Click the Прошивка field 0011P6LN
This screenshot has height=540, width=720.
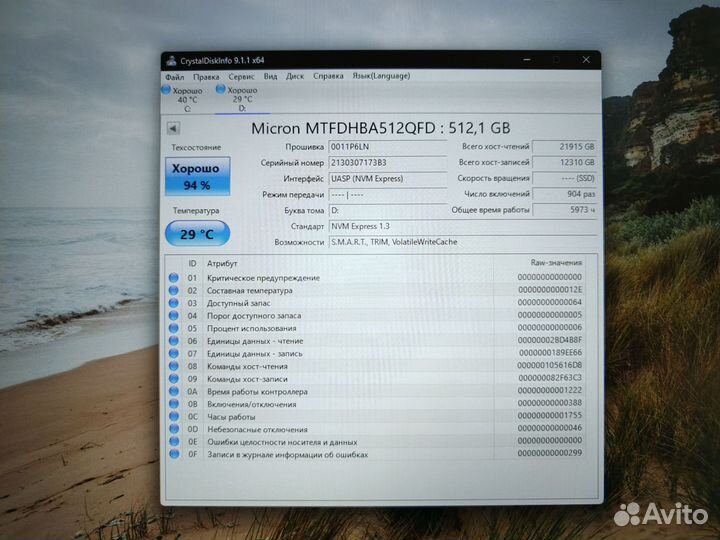388,147
